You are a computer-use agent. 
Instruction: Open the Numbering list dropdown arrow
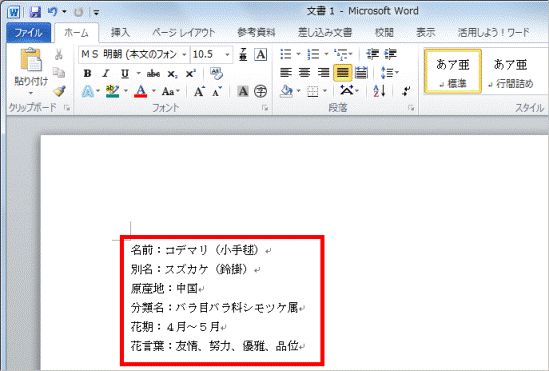pos(326,54)
